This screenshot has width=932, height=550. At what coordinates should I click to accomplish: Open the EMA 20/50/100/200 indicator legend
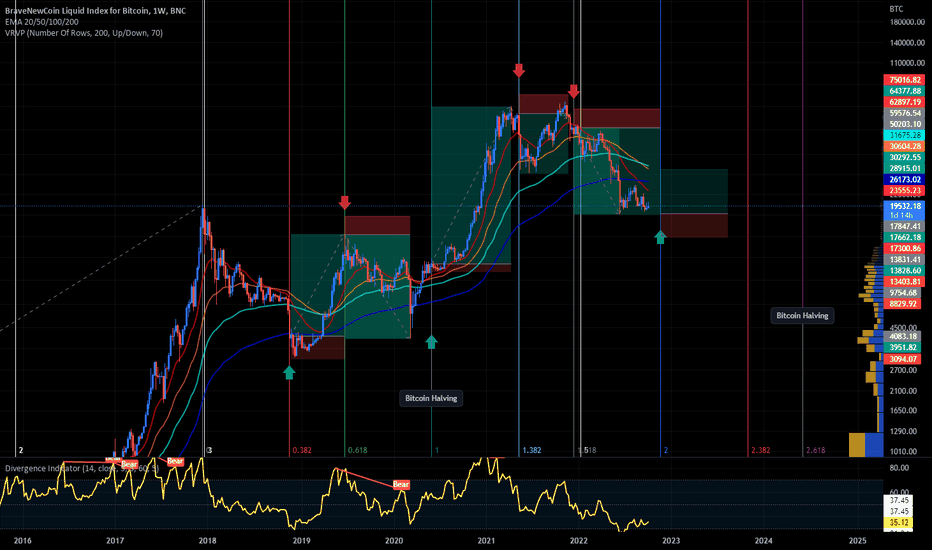coord(42,22)
